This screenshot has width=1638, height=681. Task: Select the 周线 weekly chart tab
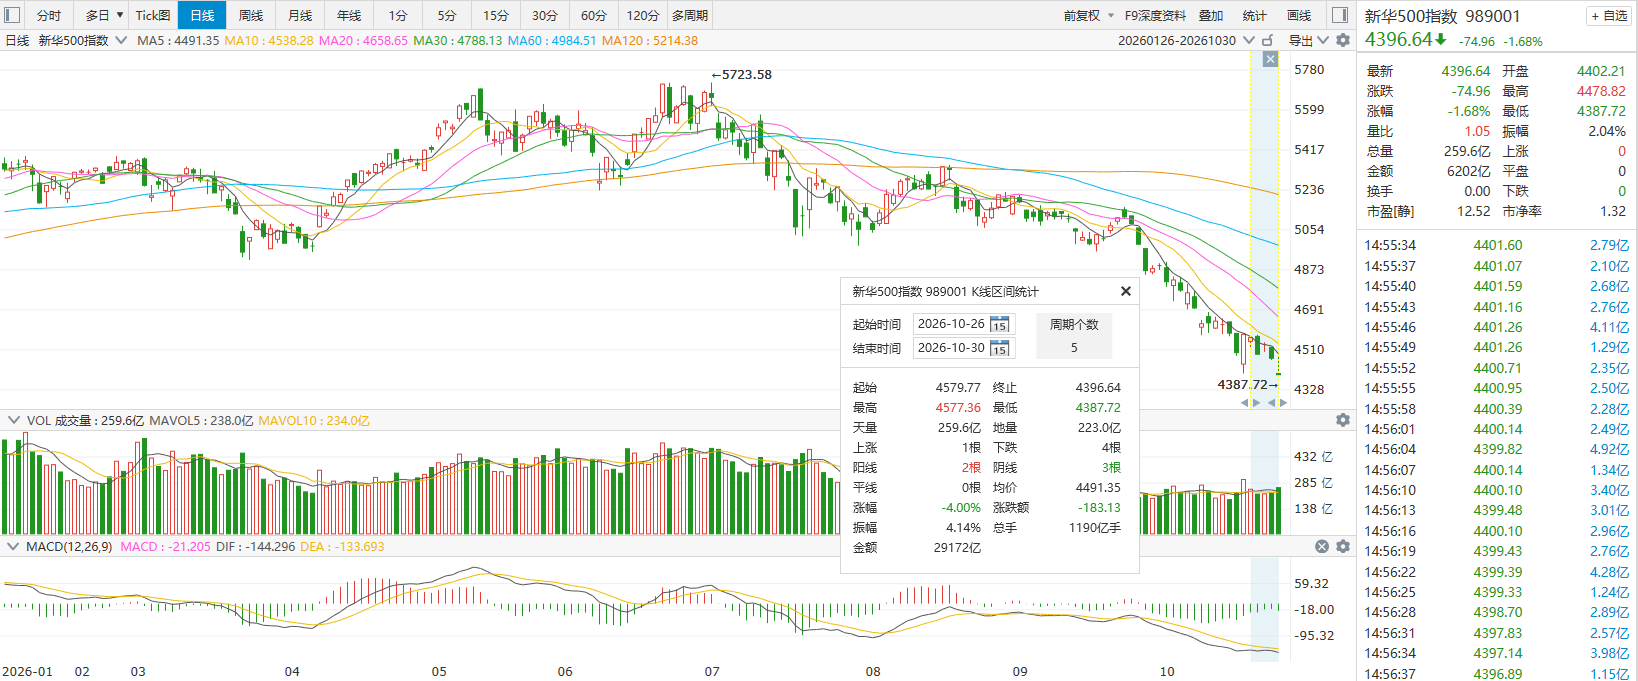pos(251,15)
